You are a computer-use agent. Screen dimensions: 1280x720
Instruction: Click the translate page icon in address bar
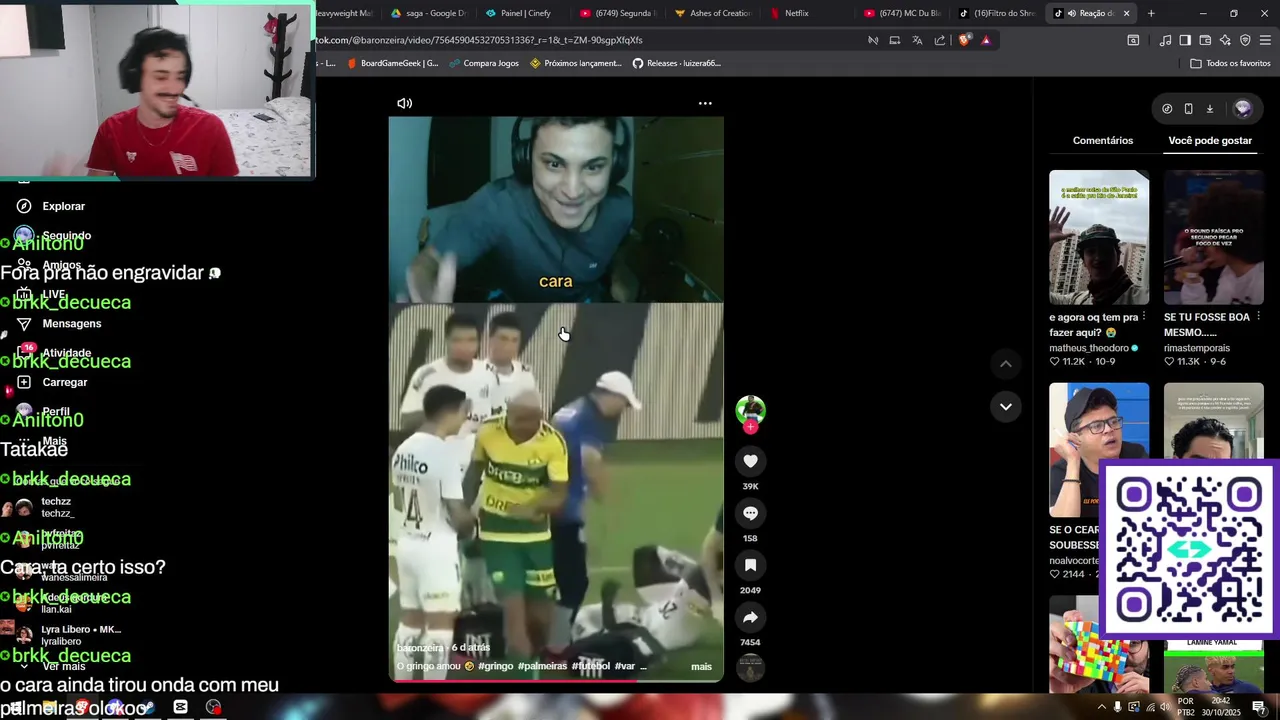pos(917,40)
